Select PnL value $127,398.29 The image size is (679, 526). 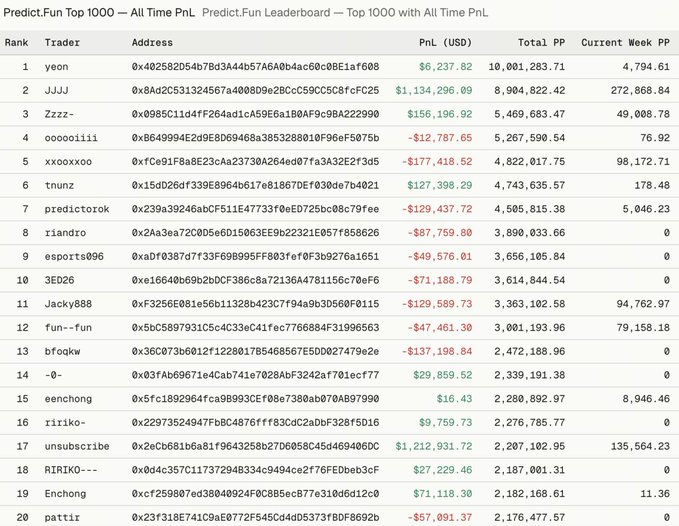pyautogui.click(x=440, y=185)
